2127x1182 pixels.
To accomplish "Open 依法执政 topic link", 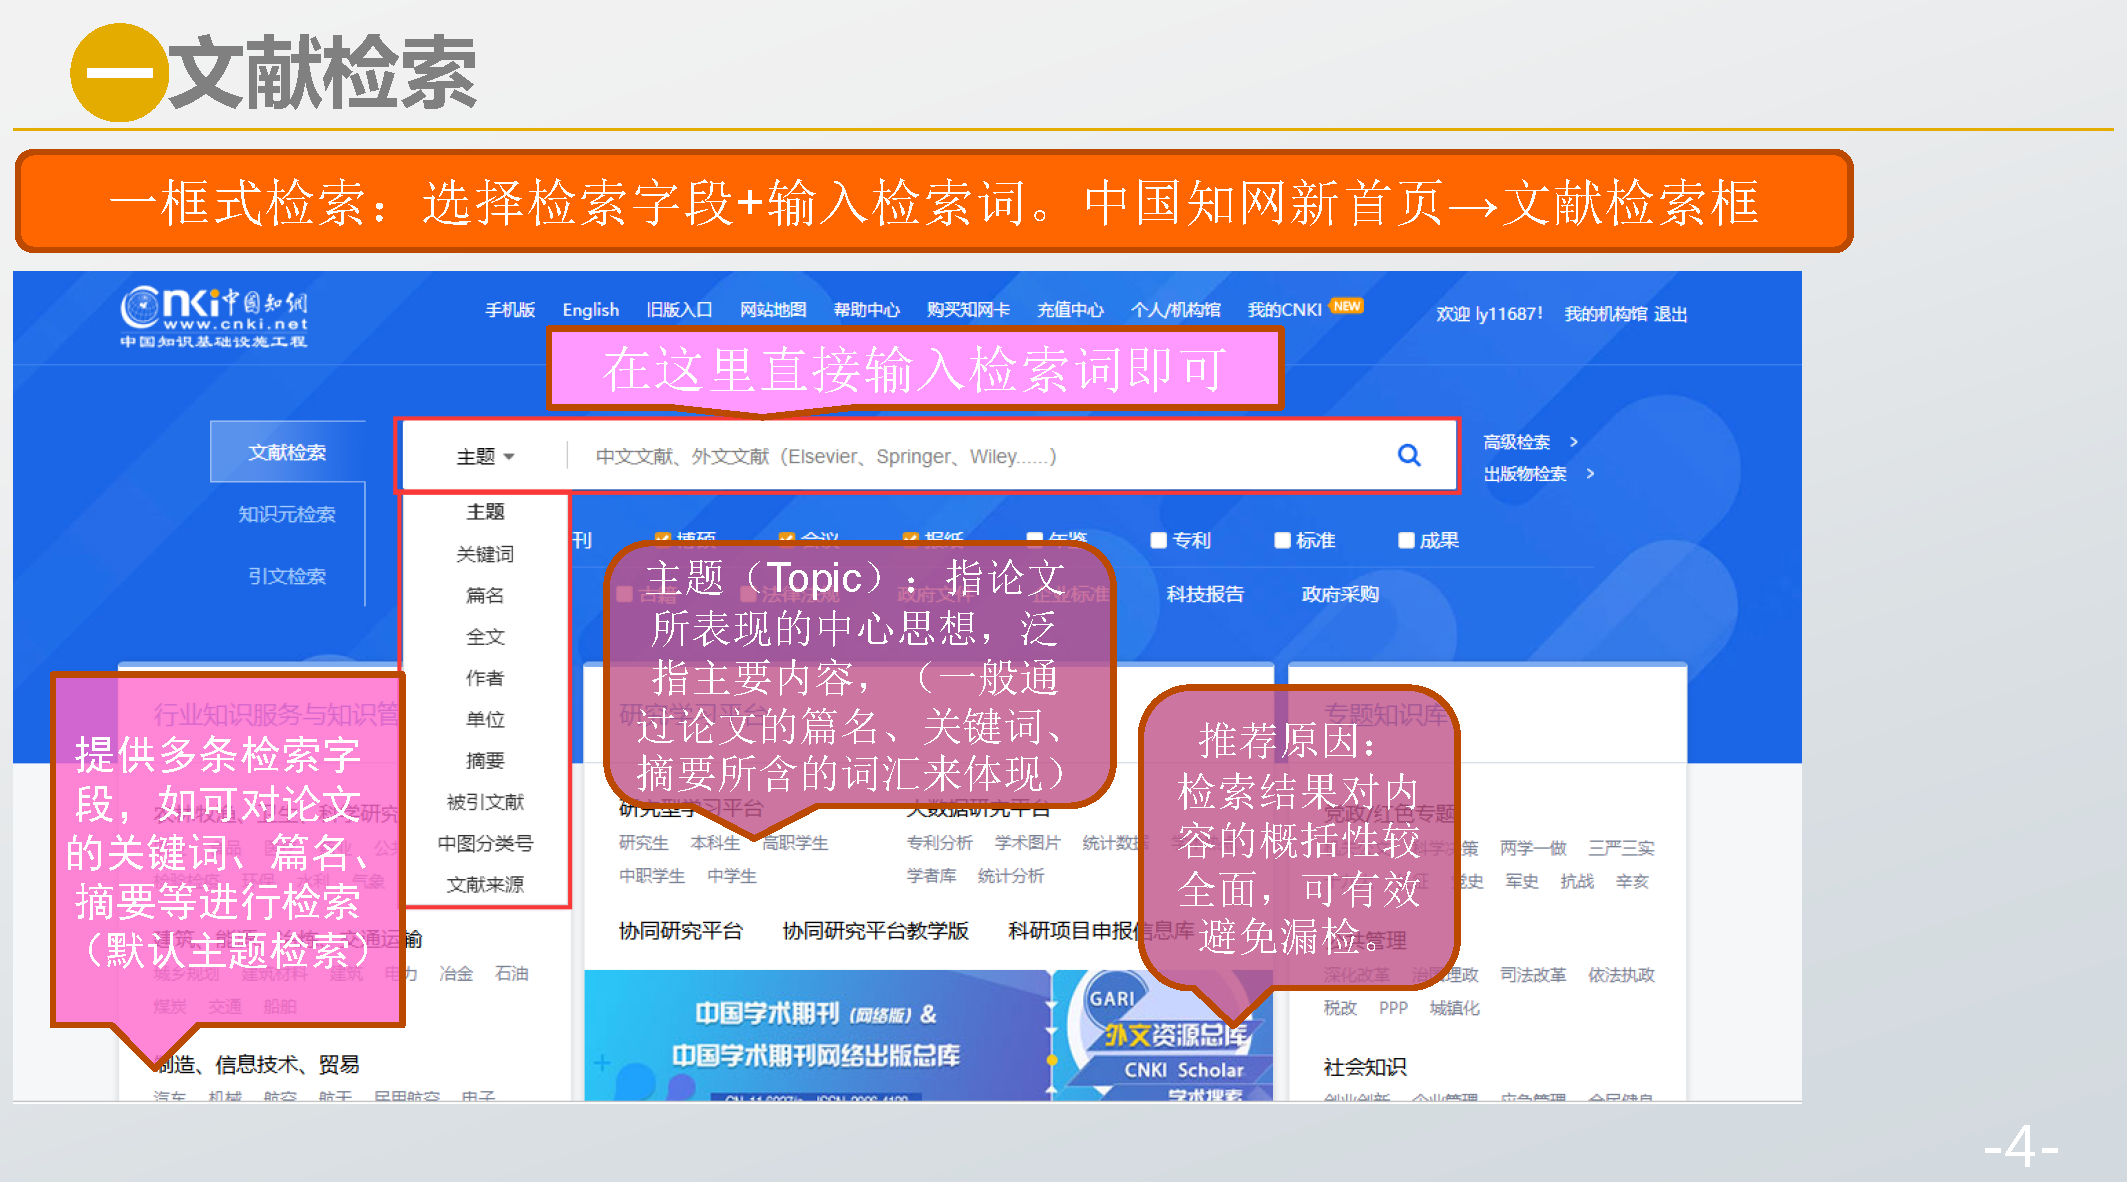I will coord(1622,975).
